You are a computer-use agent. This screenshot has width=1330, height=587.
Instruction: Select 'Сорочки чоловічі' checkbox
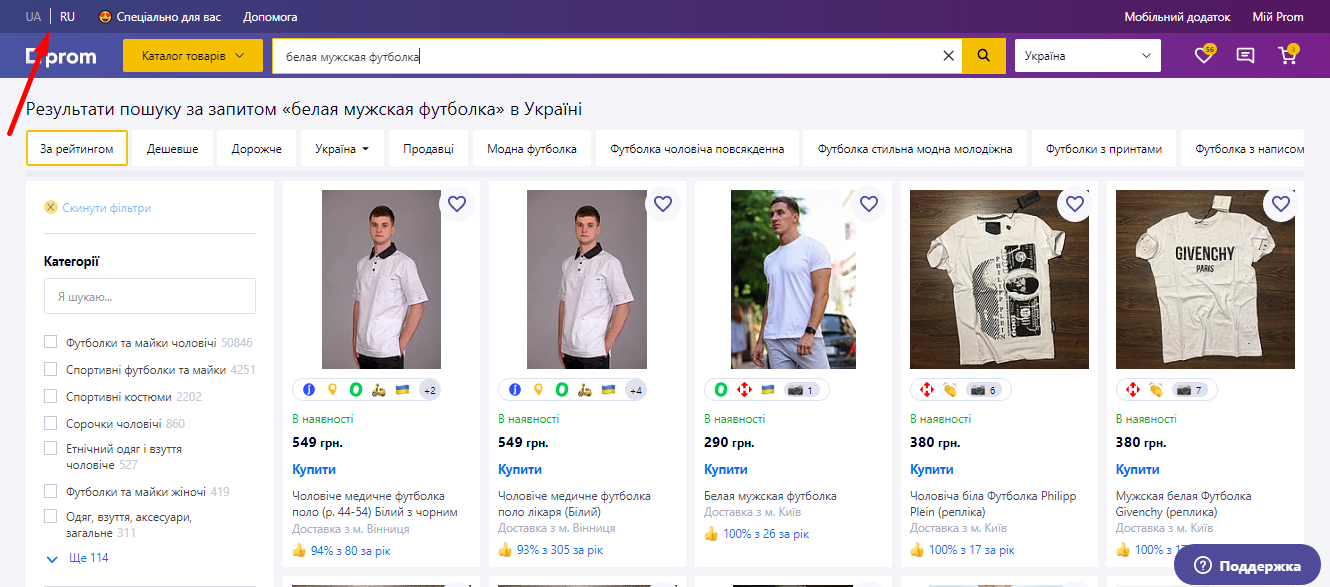[x=51, y=423]
